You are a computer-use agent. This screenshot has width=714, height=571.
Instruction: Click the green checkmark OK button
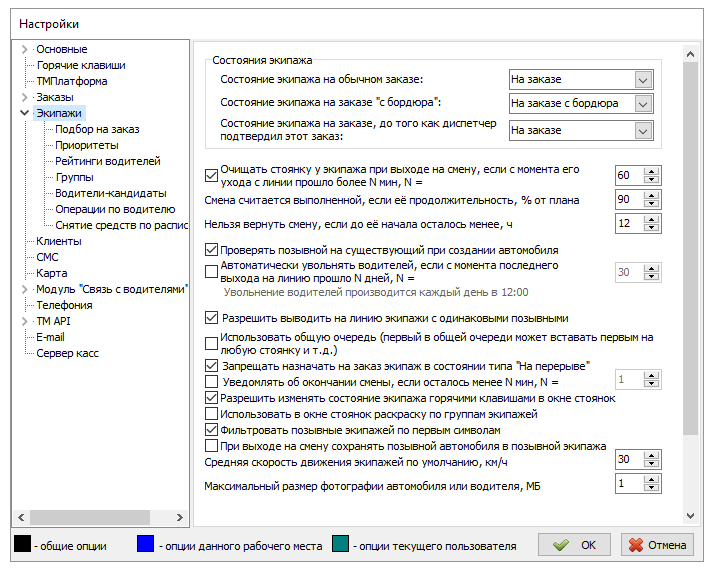574,545
